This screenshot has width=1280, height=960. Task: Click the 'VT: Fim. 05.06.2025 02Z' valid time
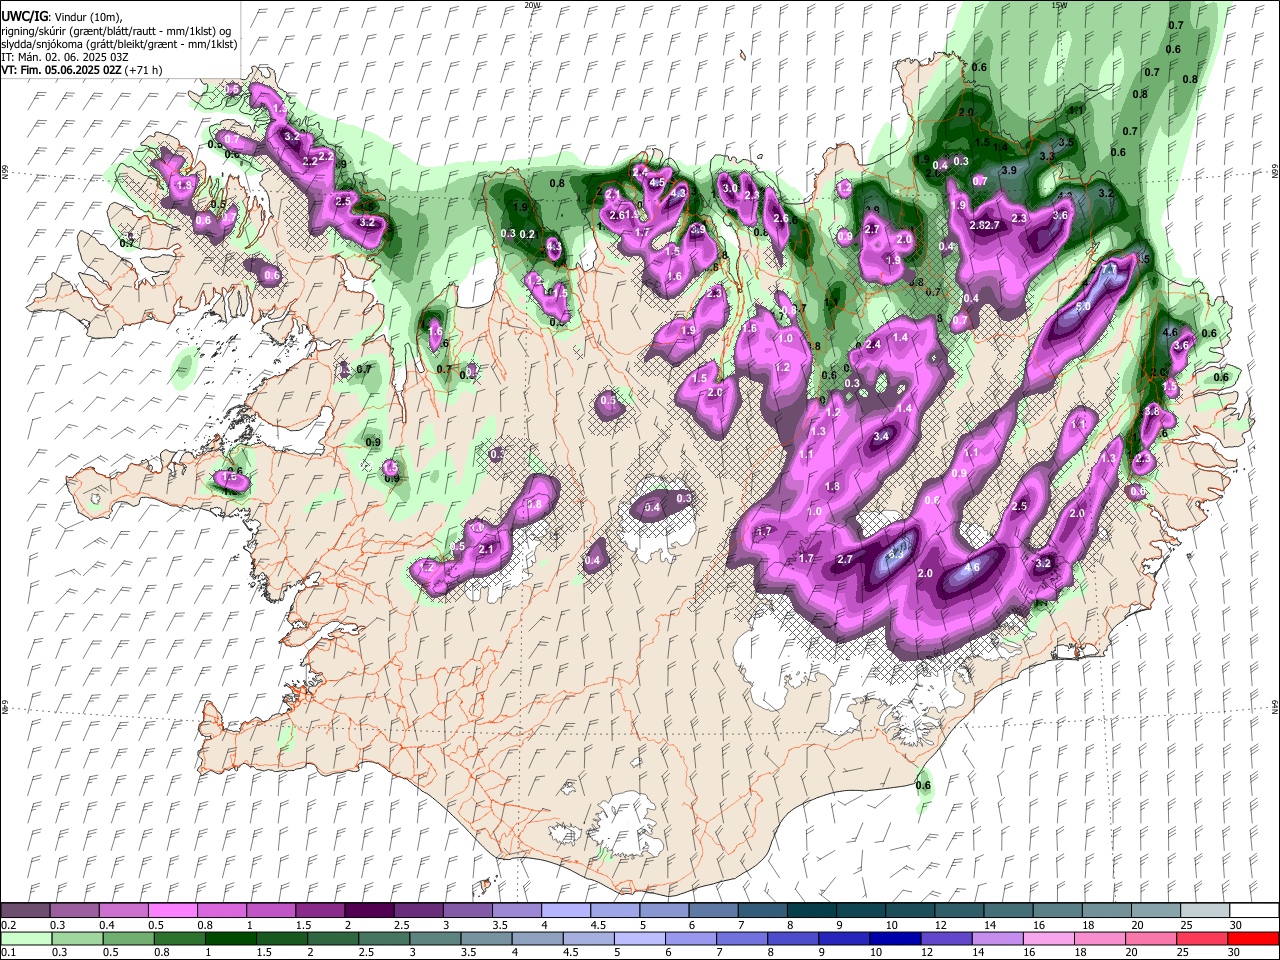[x=60, y=70]
